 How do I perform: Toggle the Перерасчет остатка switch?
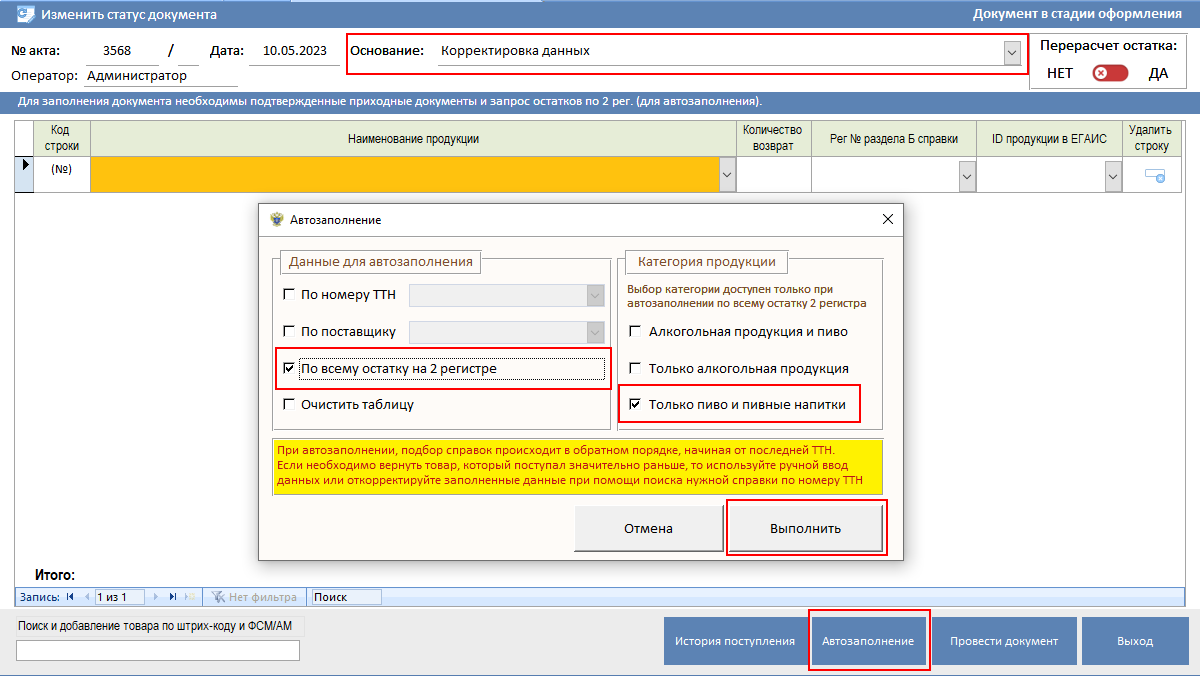coord(1109,73)
